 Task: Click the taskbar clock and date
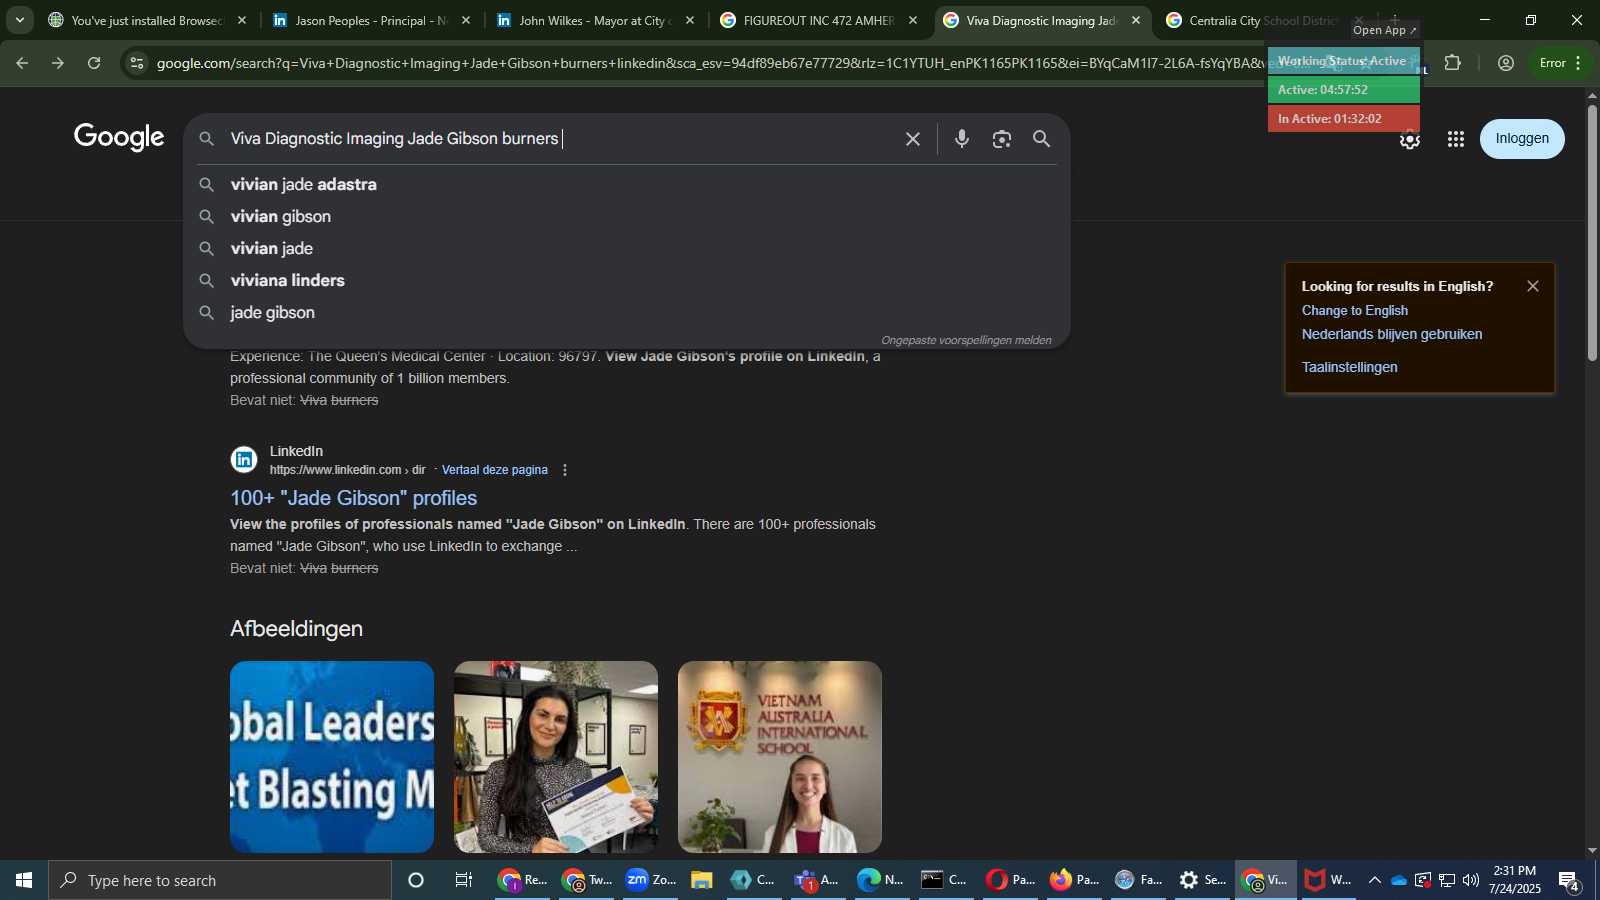[1514, 880]
